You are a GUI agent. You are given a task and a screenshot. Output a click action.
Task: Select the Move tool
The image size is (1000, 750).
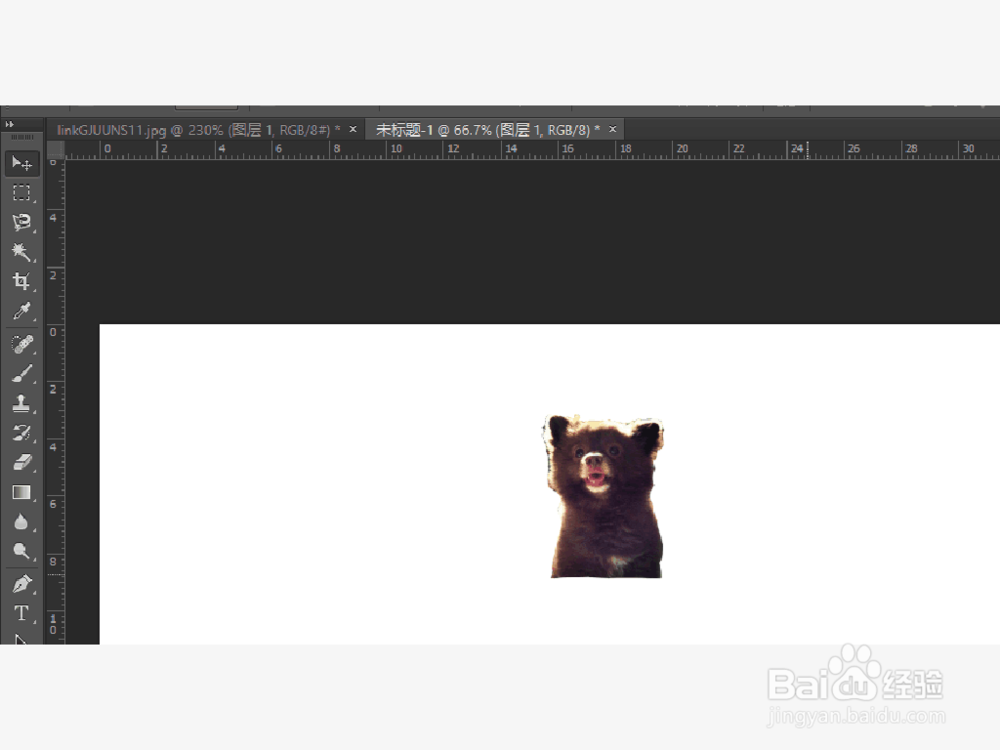22,163
